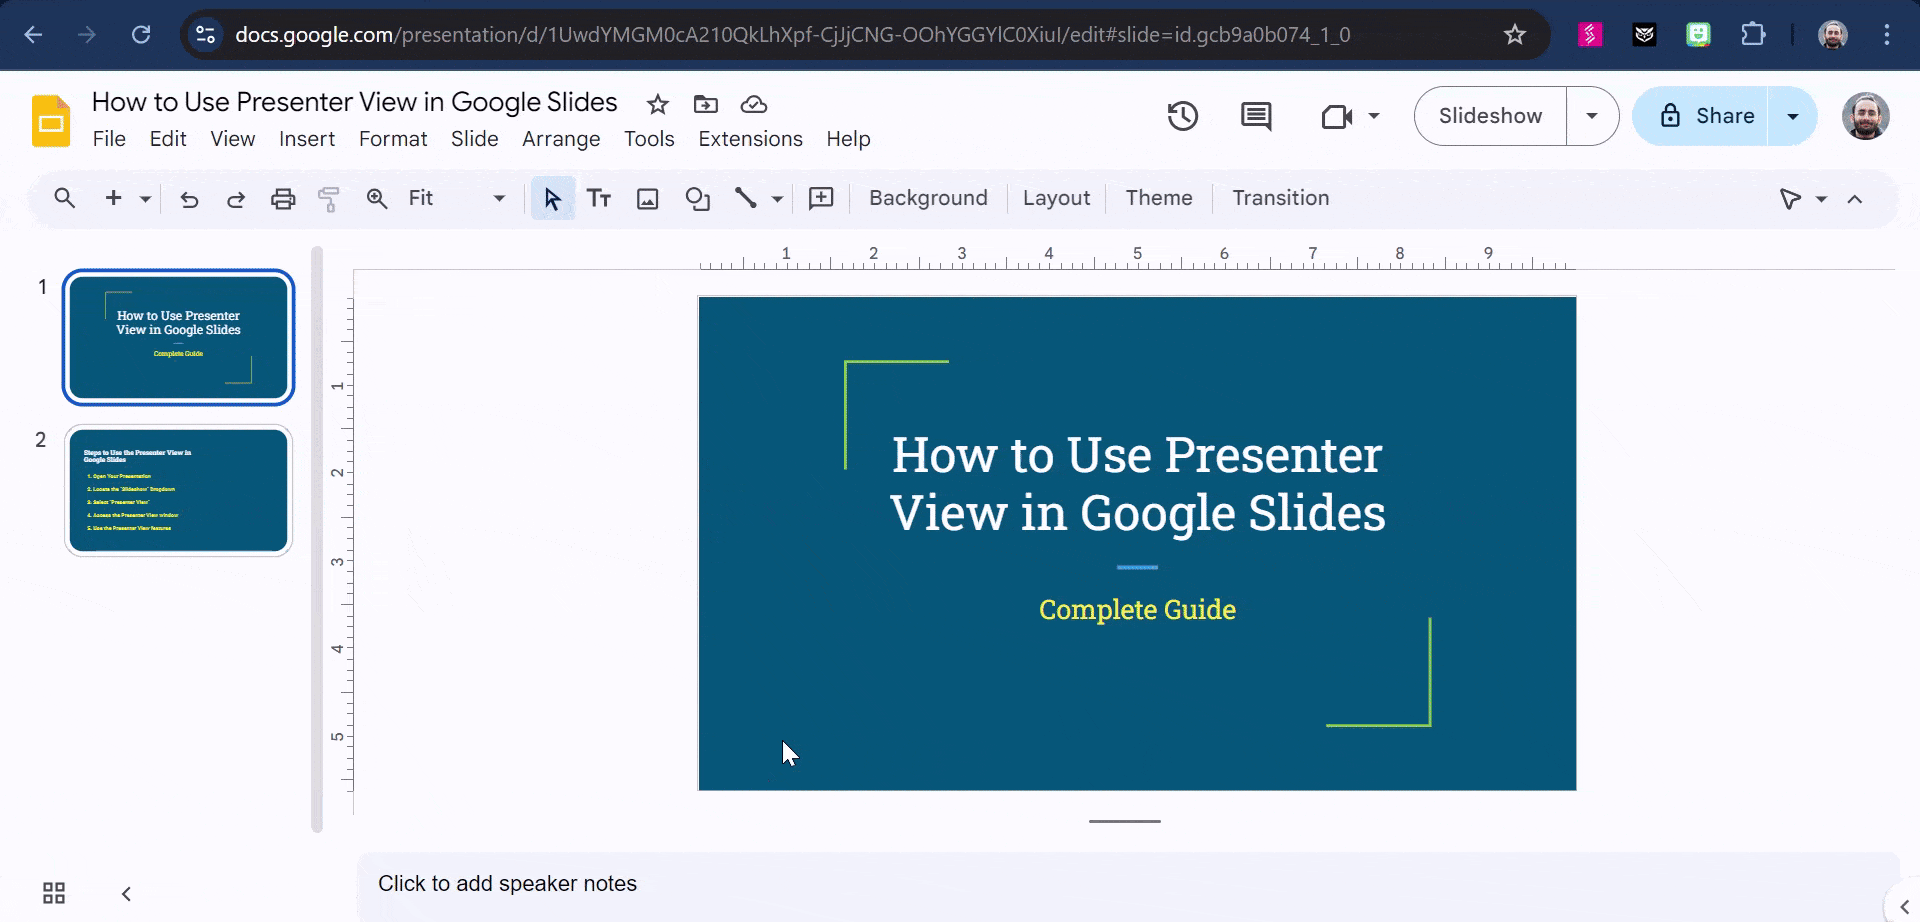Viewport: 1920px width, 922px height.
Task: Open the Format menu
Action: pos(392,139)
